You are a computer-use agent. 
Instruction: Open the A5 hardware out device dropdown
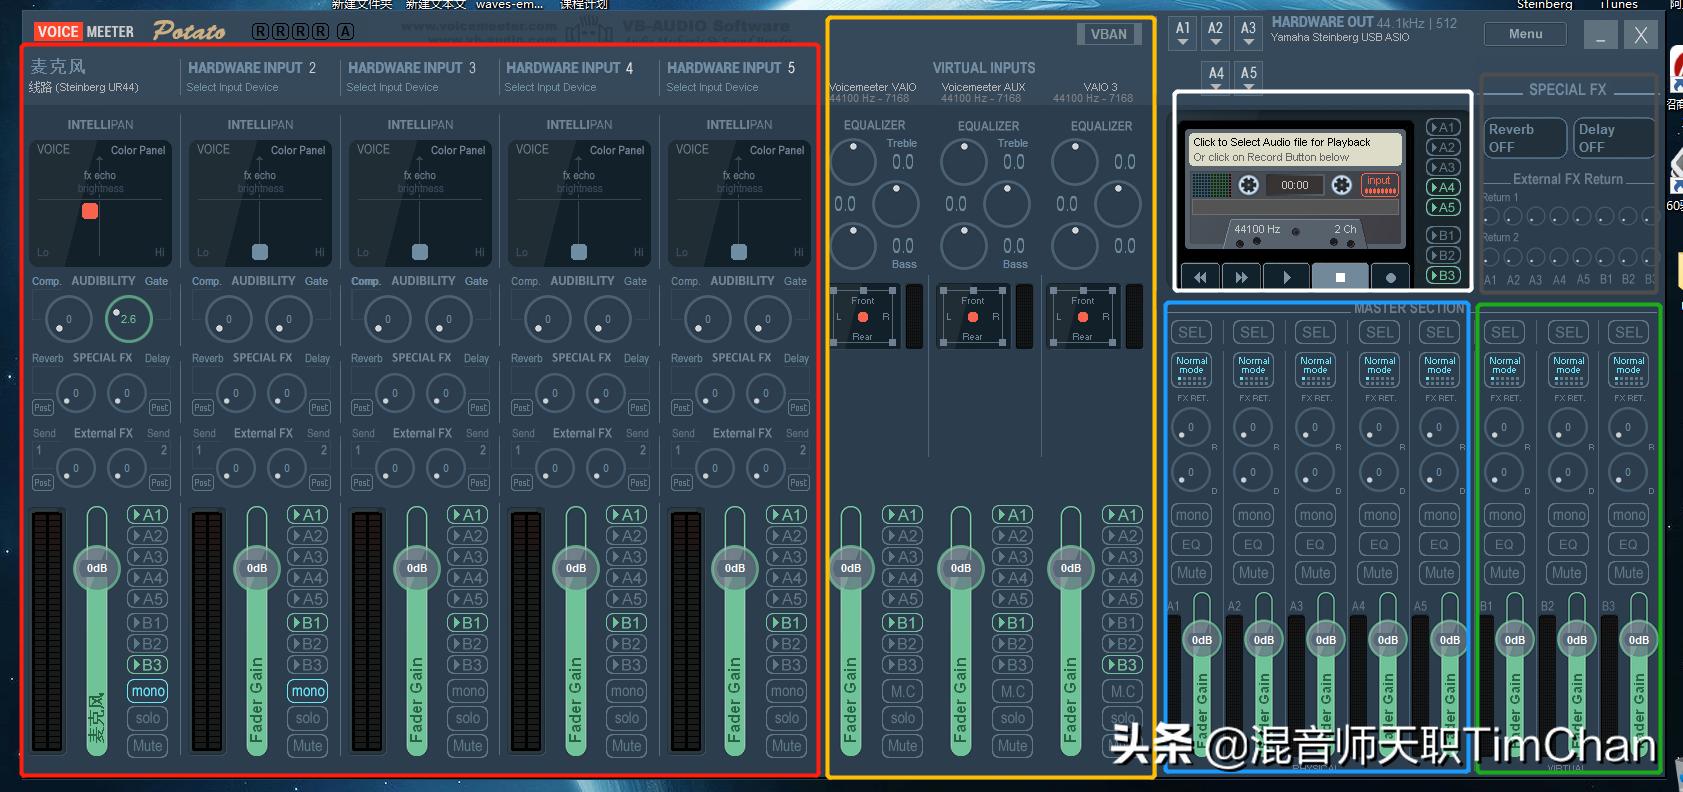[1249, 76]
